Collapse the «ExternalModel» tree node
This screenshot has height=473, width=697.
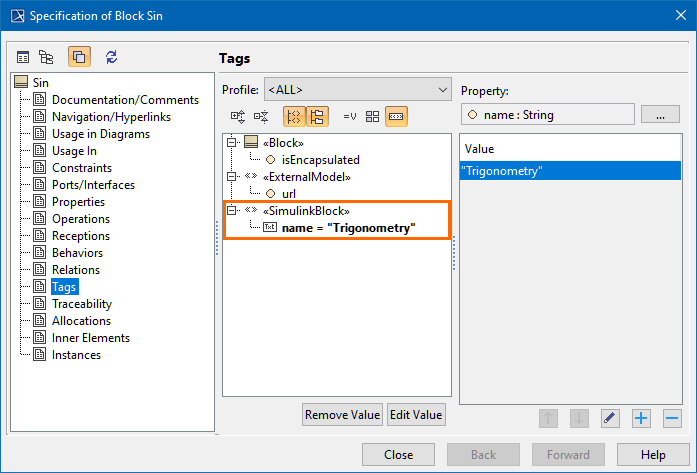pos(230,176)
